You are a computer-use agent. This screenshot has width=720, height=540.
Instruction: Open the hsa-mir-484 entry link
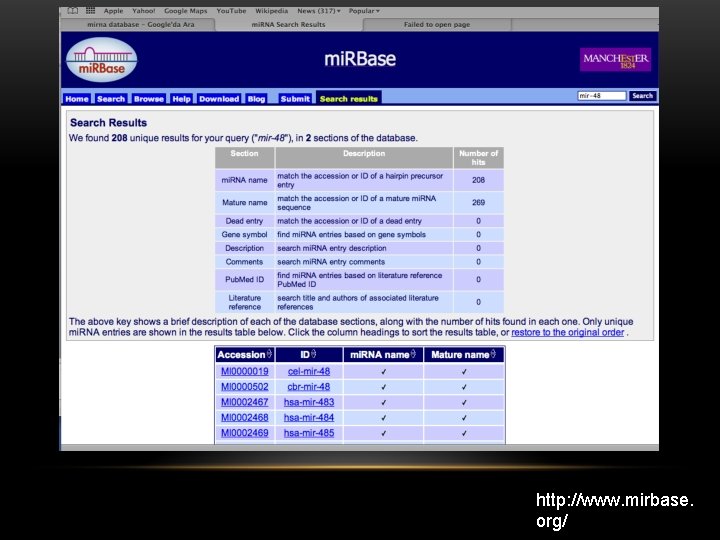coord(309,417)
